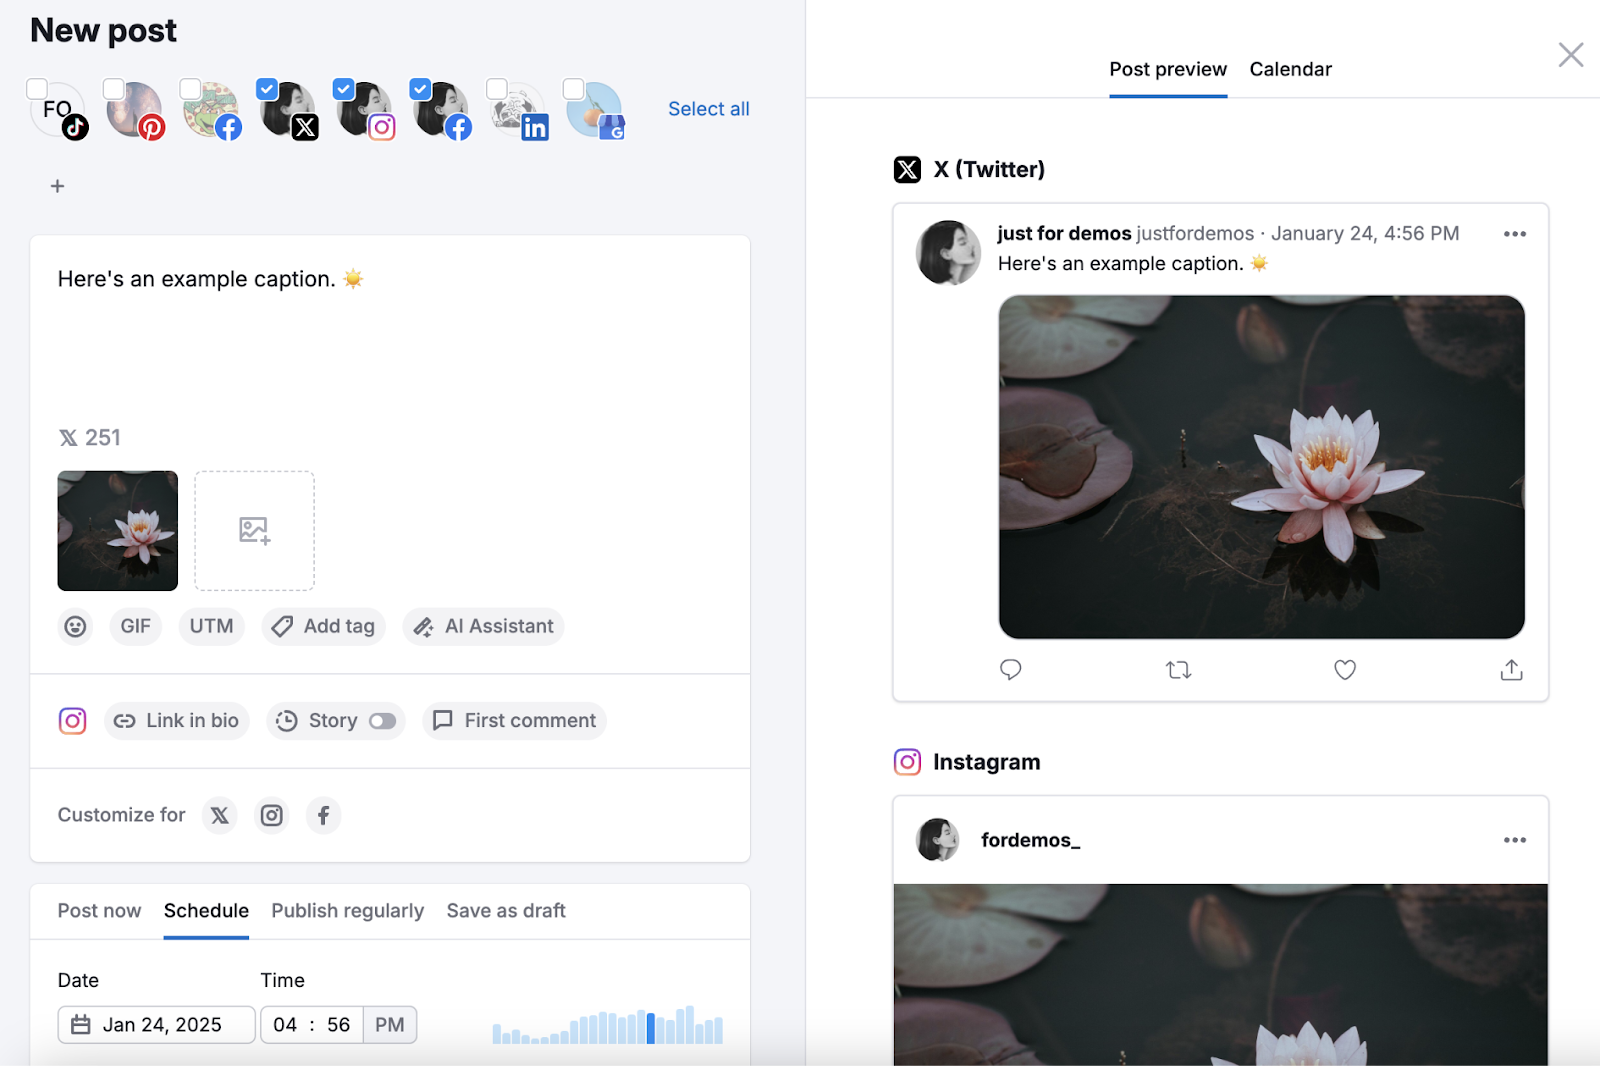The image size is (1600, 1066).
Task: Open the emoji picker for the caption
Action: point(75,626)
